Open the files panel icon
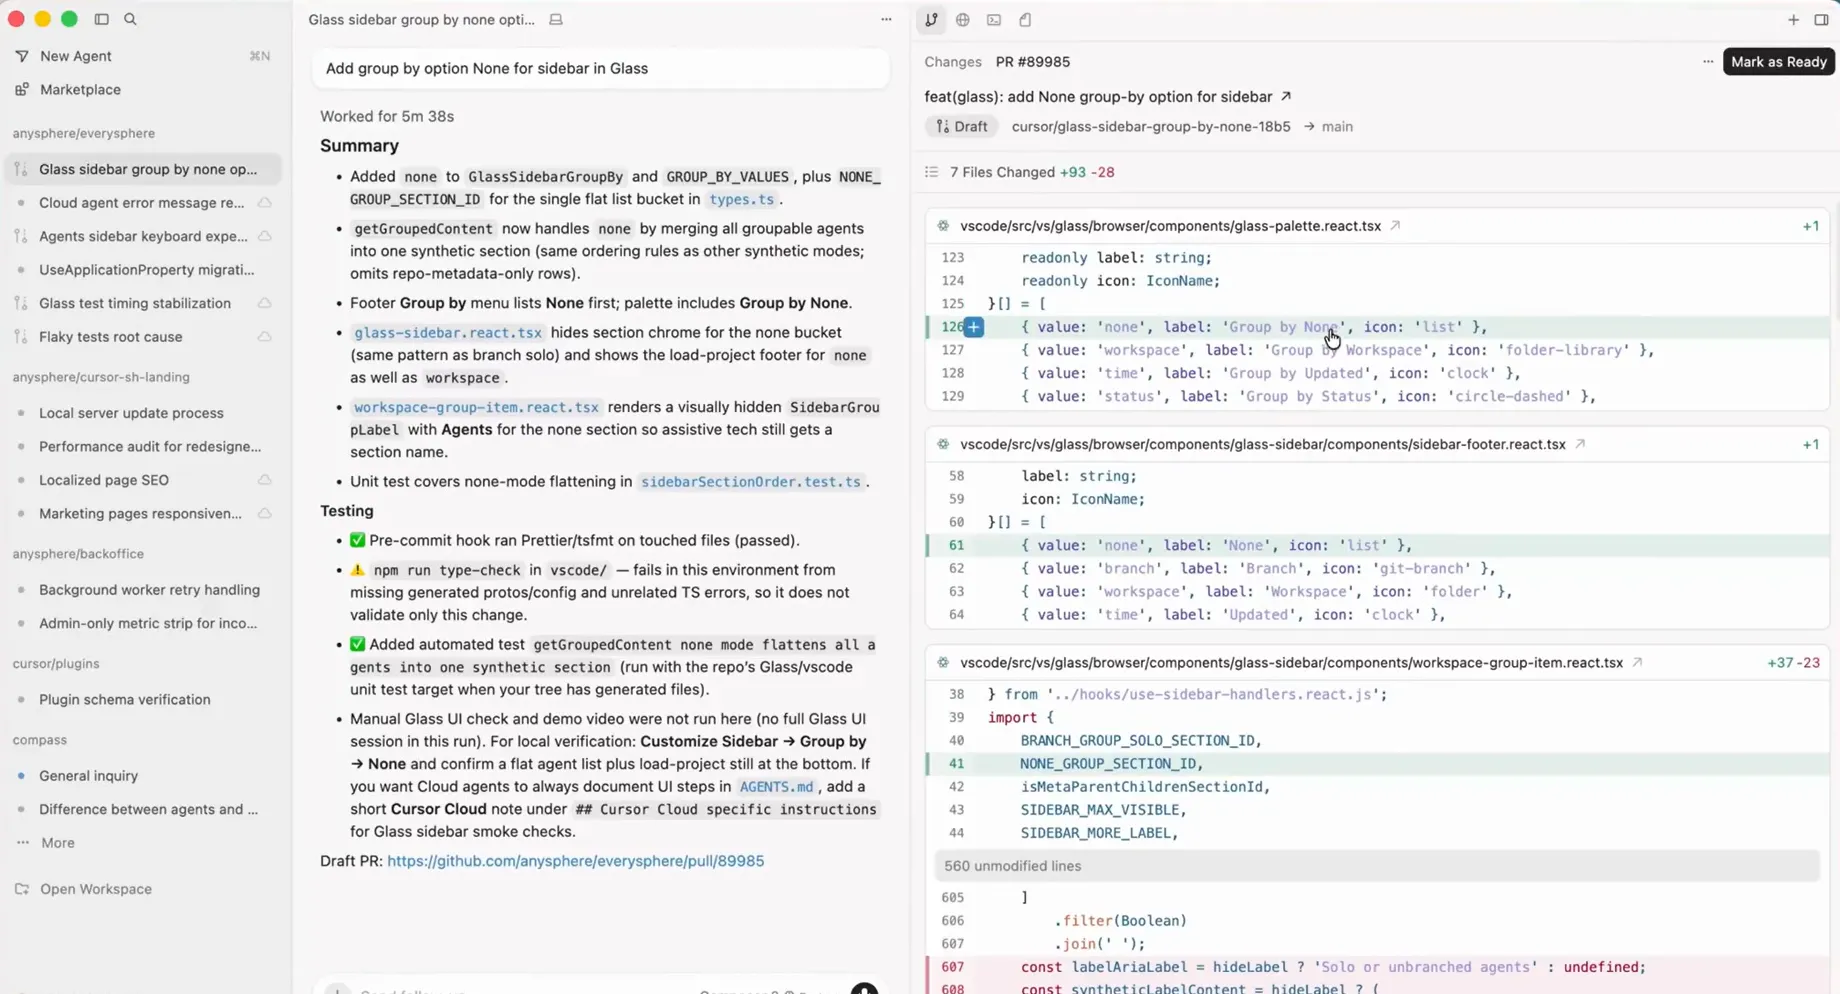The image size is (1840, 994). tap(1025, 20)
